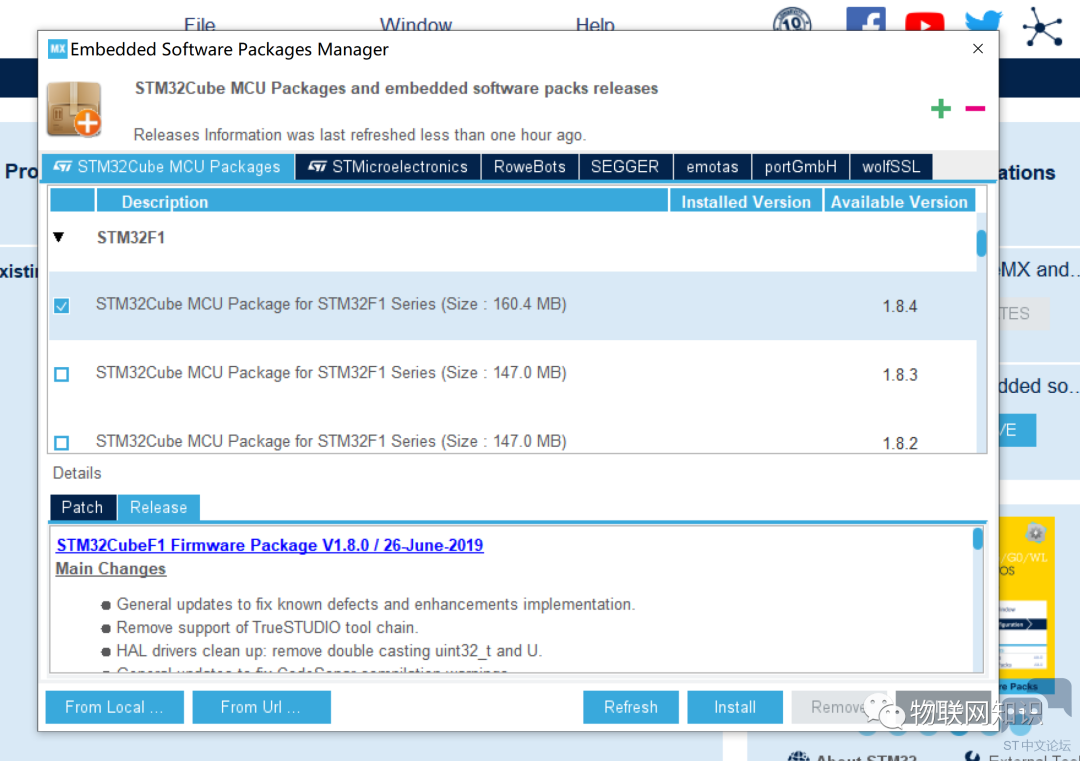Click the 10-year anniversary badge icon
Viewport: 1080px width, 761px height.
coord(792,20)
